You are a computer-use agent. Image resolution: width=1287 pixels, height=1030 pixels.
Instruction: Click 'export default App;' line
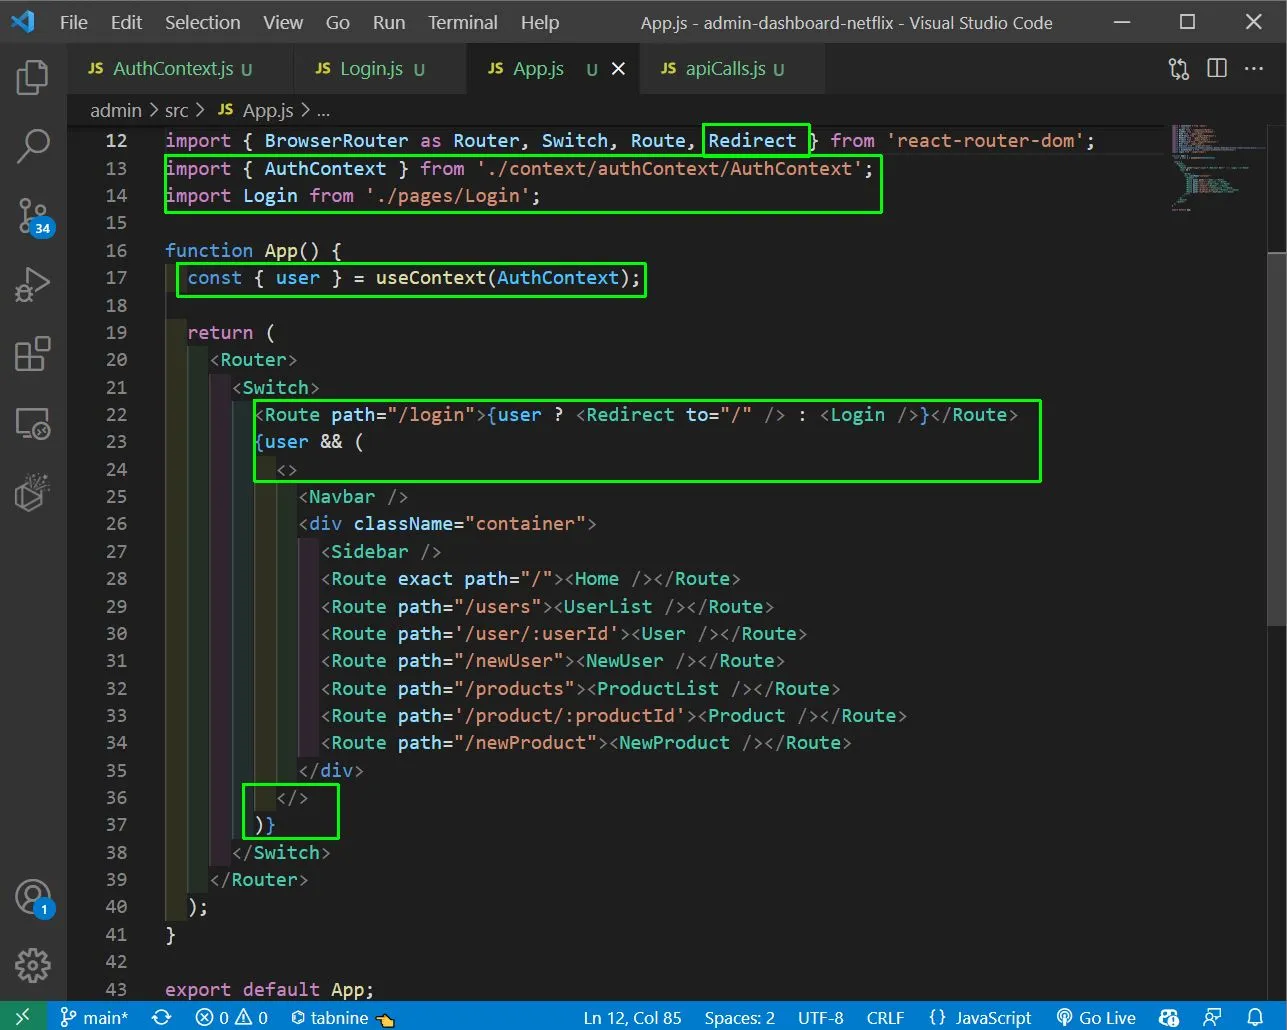(269, 989)
